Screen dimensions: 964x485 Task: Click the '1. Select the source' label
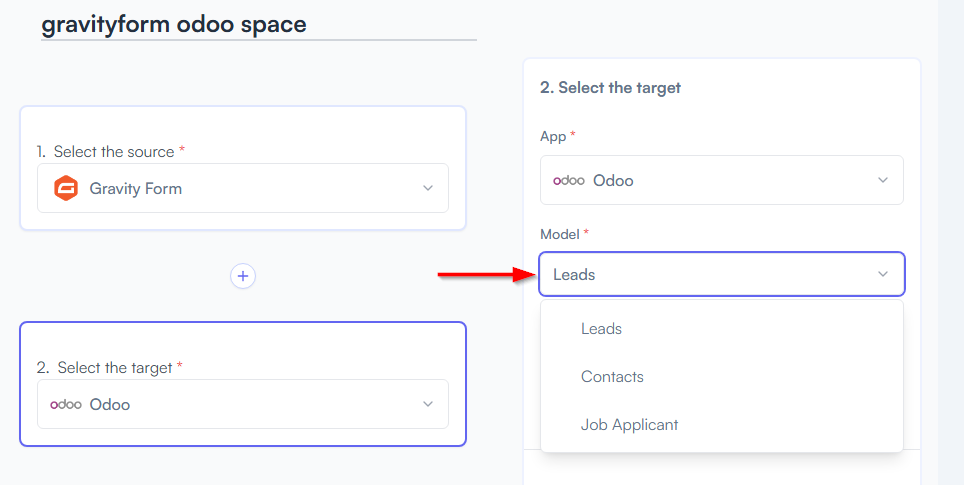coord(111,152)
